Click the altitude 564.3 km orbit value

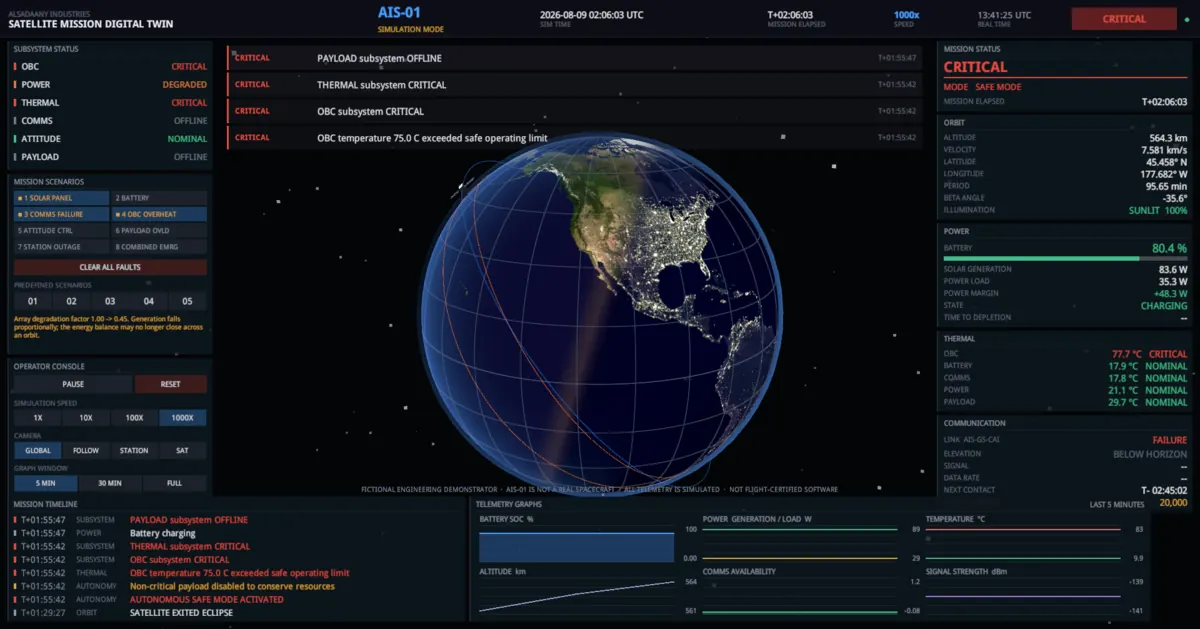click(1168, 138)
